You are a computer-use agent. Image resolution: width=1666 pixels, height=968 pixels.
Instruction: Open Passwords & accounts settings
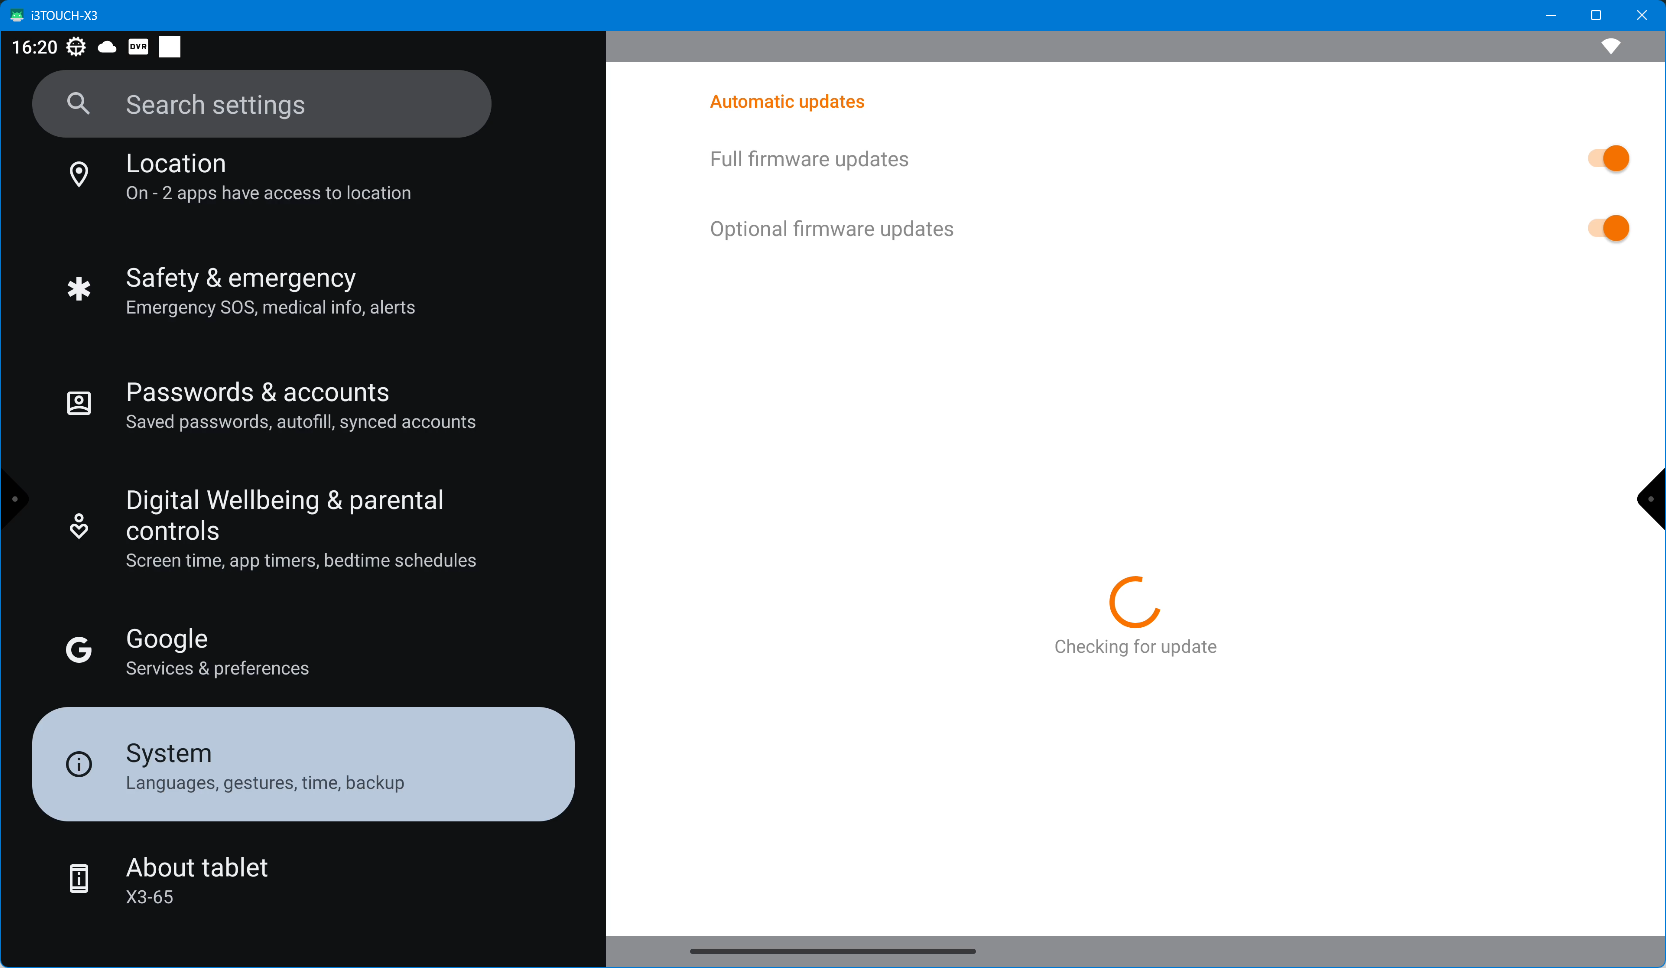pos(300,405)
